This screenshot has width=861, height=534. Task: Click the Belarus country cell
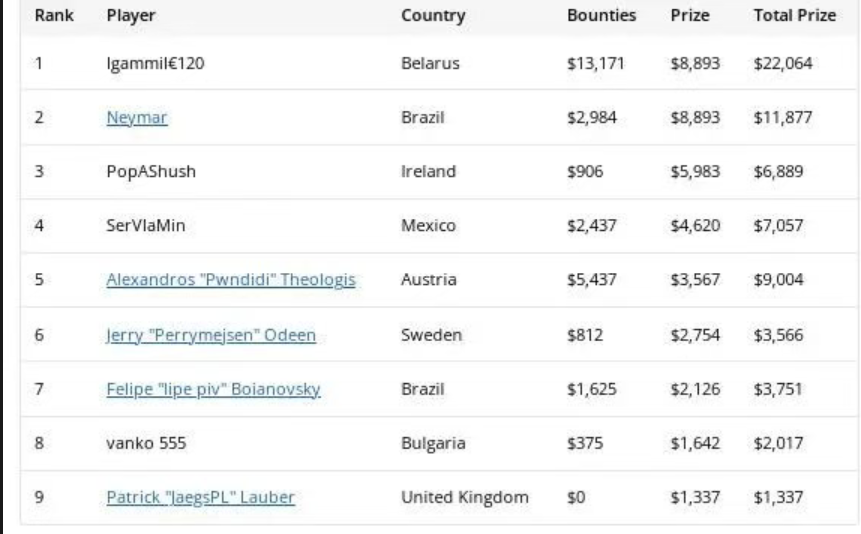point(430,64)
